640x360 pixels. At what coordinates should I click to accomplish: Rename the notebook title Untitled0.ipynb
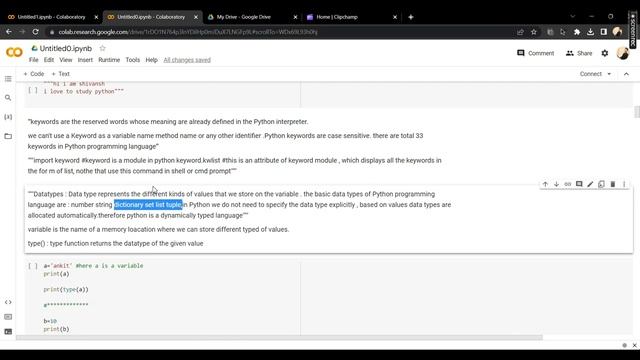[x=66, y=48]
